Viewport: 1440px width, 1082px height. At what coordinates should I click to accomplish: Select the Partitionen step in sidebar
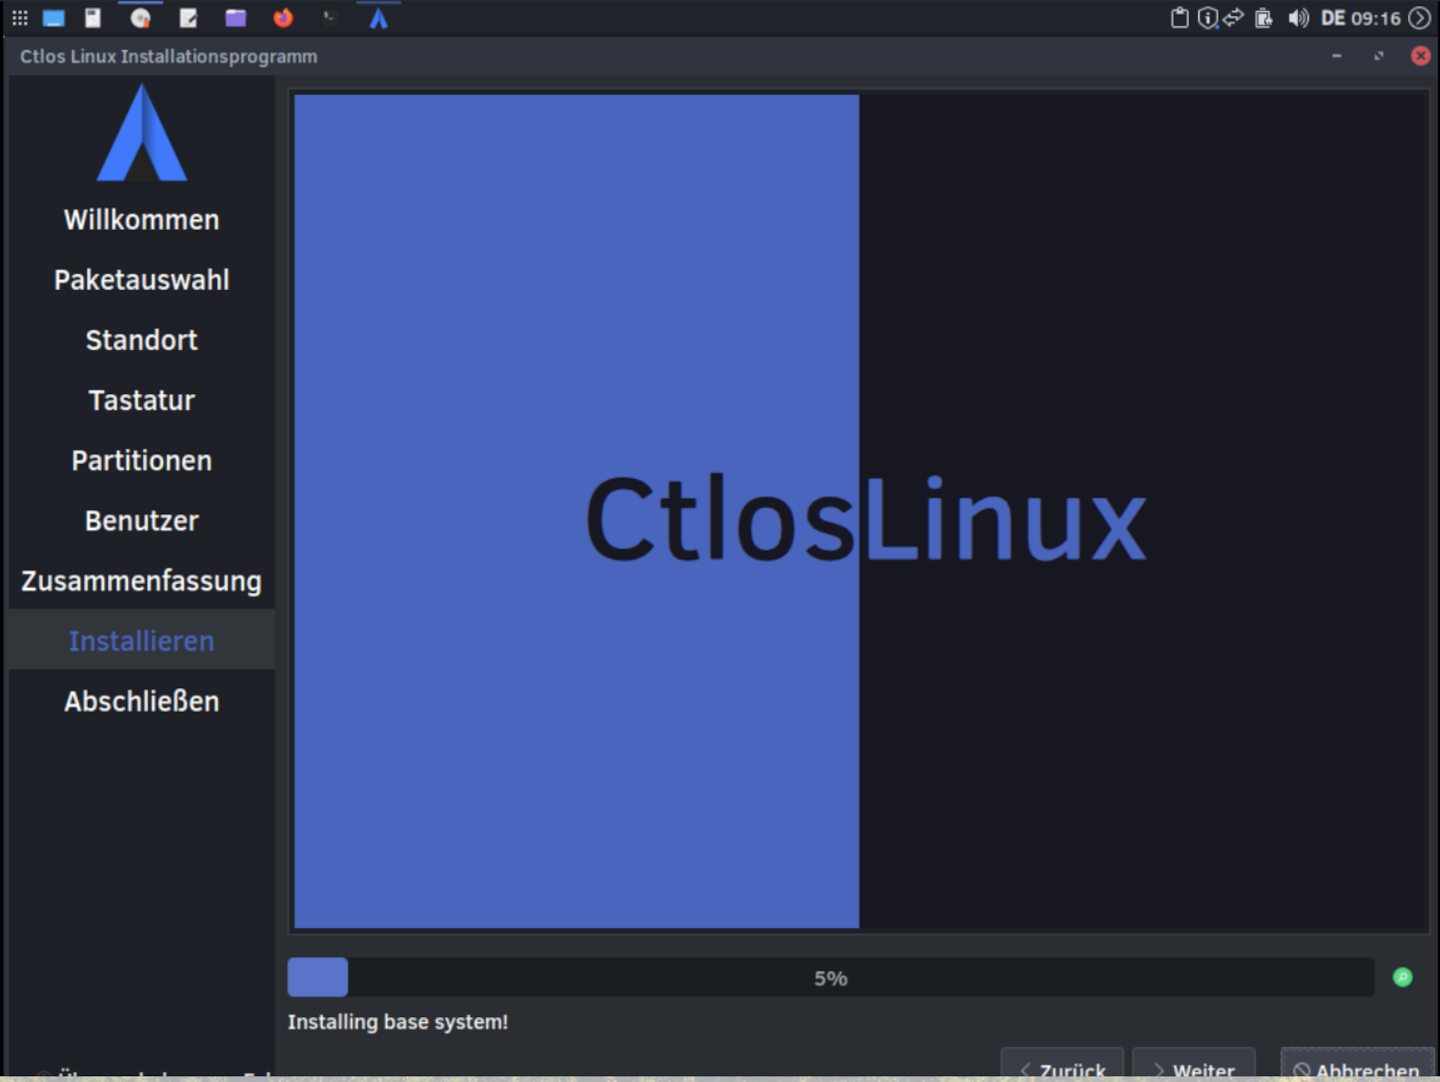(x=141, y=461)
